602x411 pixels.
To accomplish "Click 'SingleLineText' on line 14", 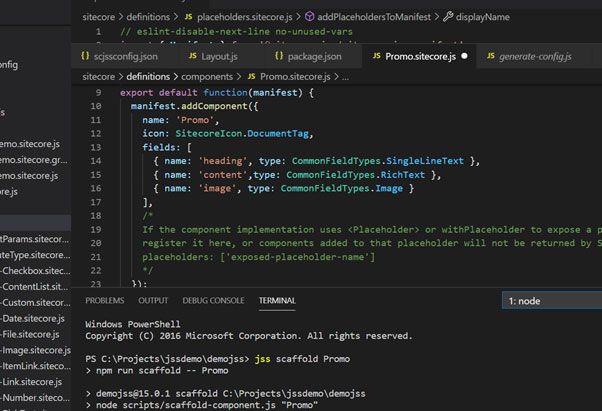I will [425, 161].
